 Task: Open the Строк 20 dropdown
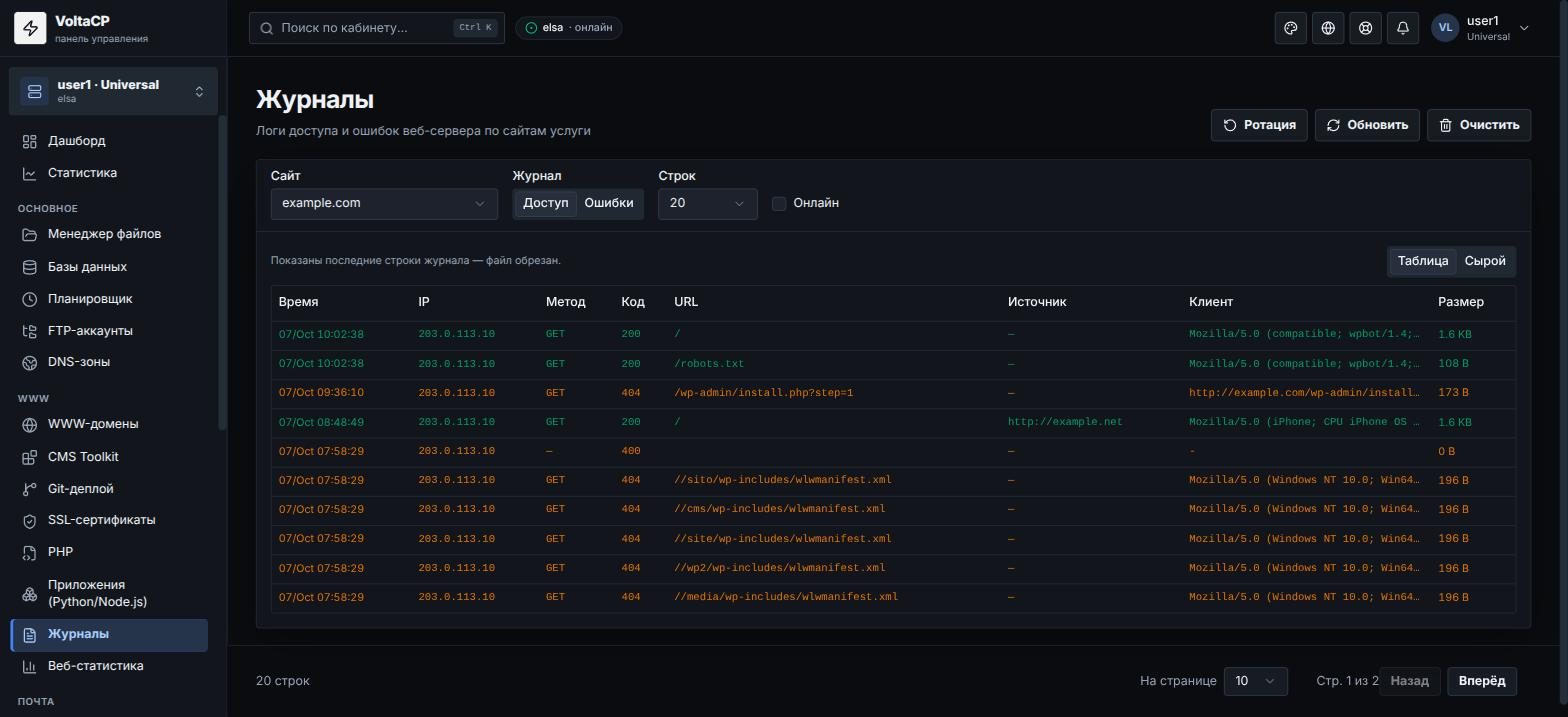[708, 203]
